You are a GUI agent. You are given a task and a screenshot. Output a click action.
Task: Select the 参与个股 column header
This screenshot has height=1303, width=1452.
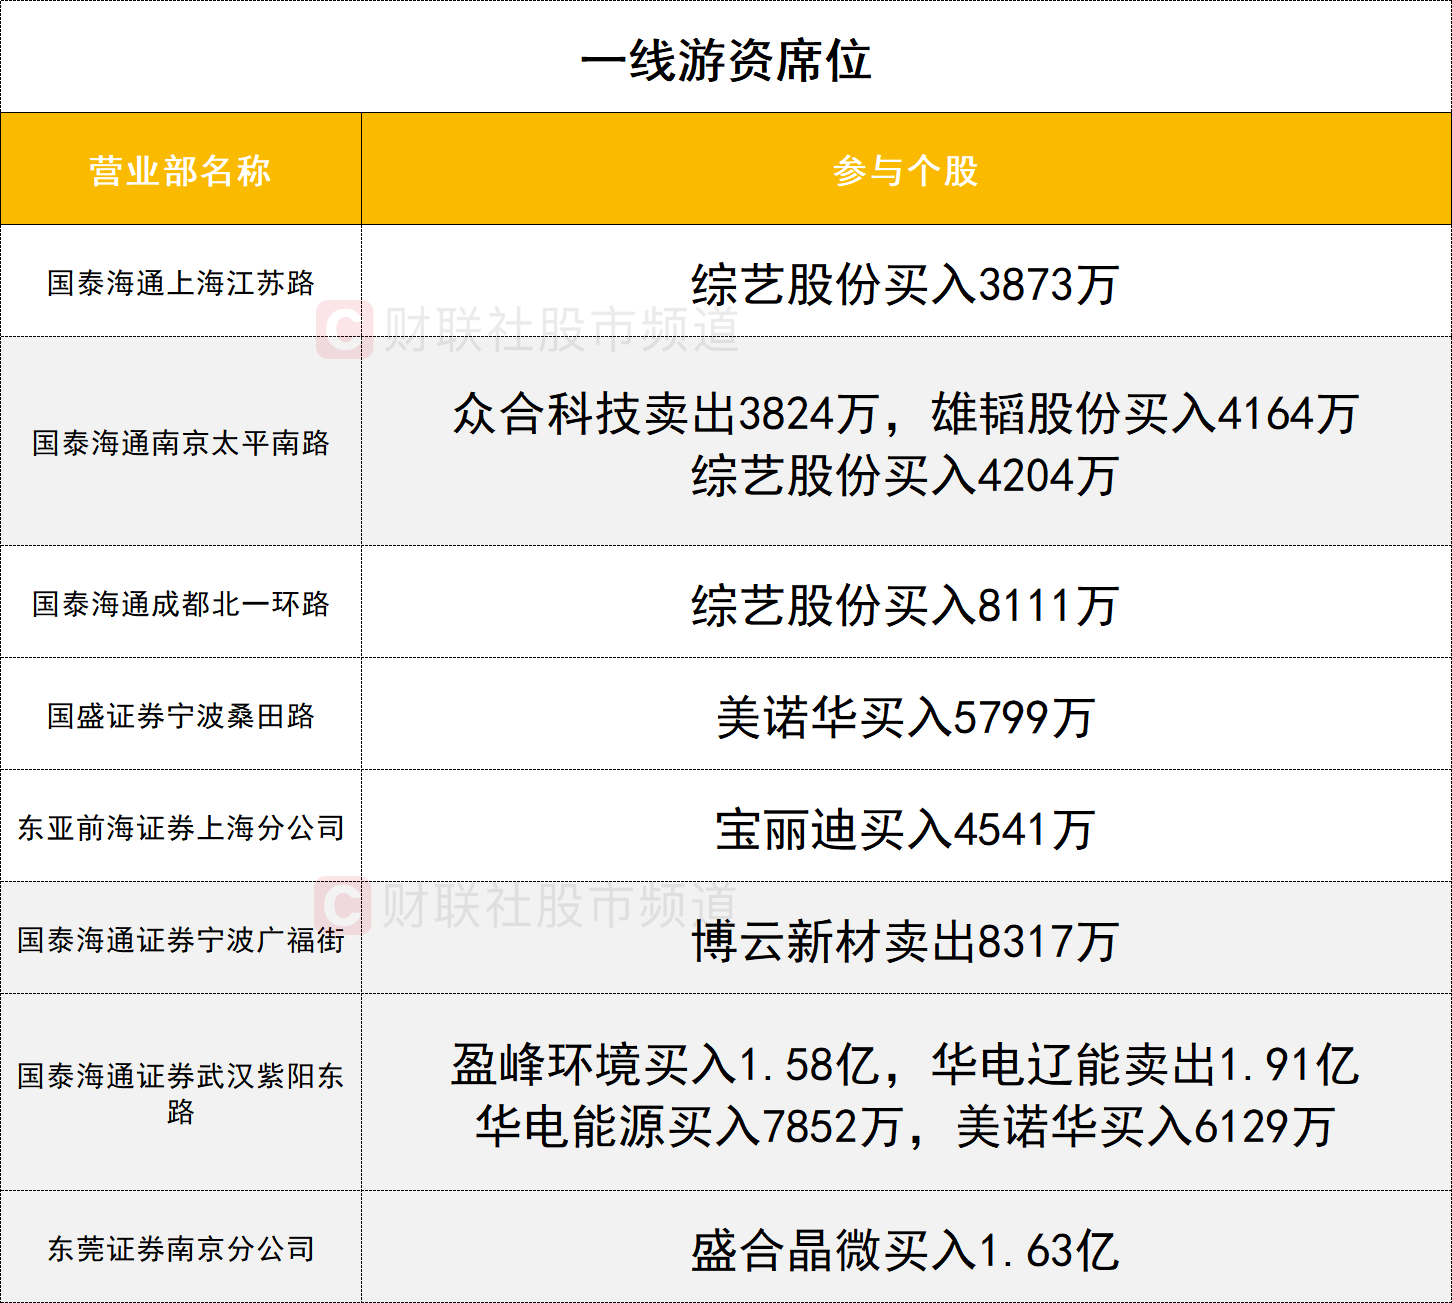pos(905,171)
